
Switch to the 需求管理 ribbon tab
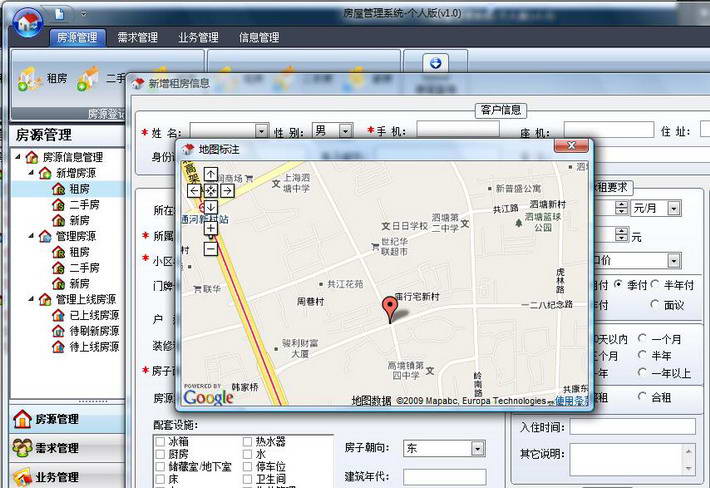click(x=138, y=38)
